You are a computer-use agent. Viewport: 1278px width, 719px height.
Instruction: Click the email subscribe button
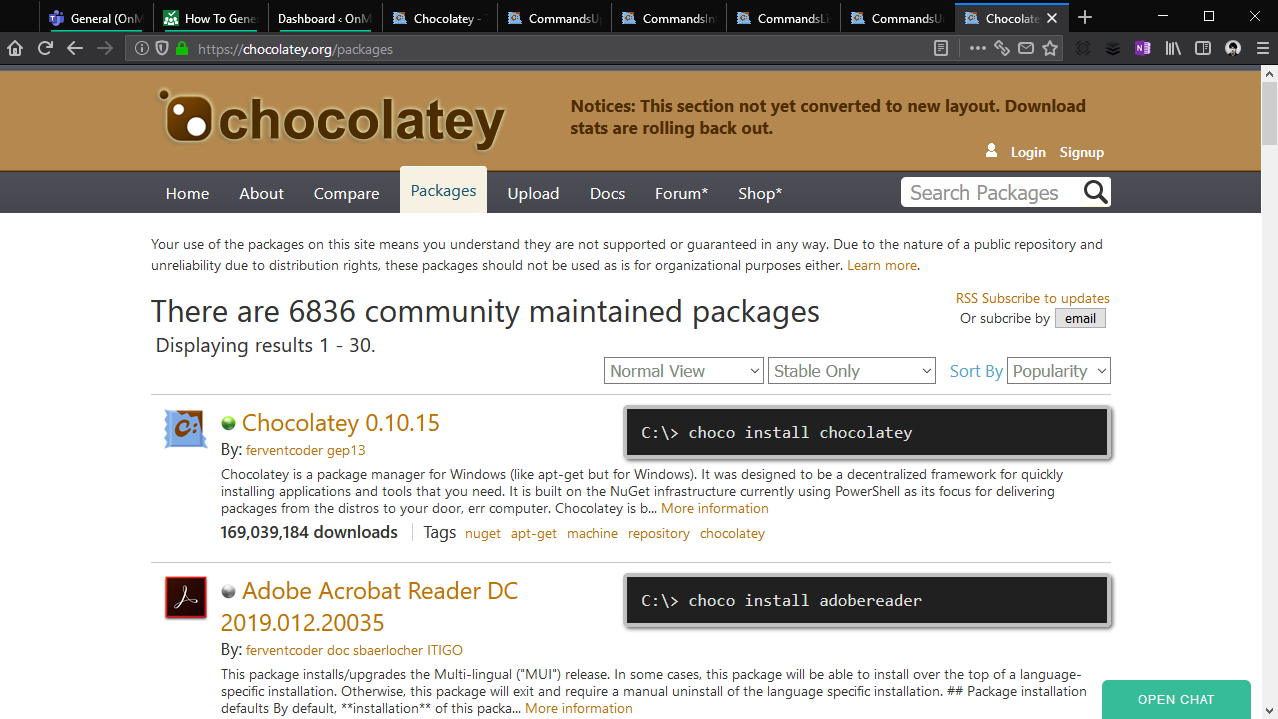(x=1080, y=318)
